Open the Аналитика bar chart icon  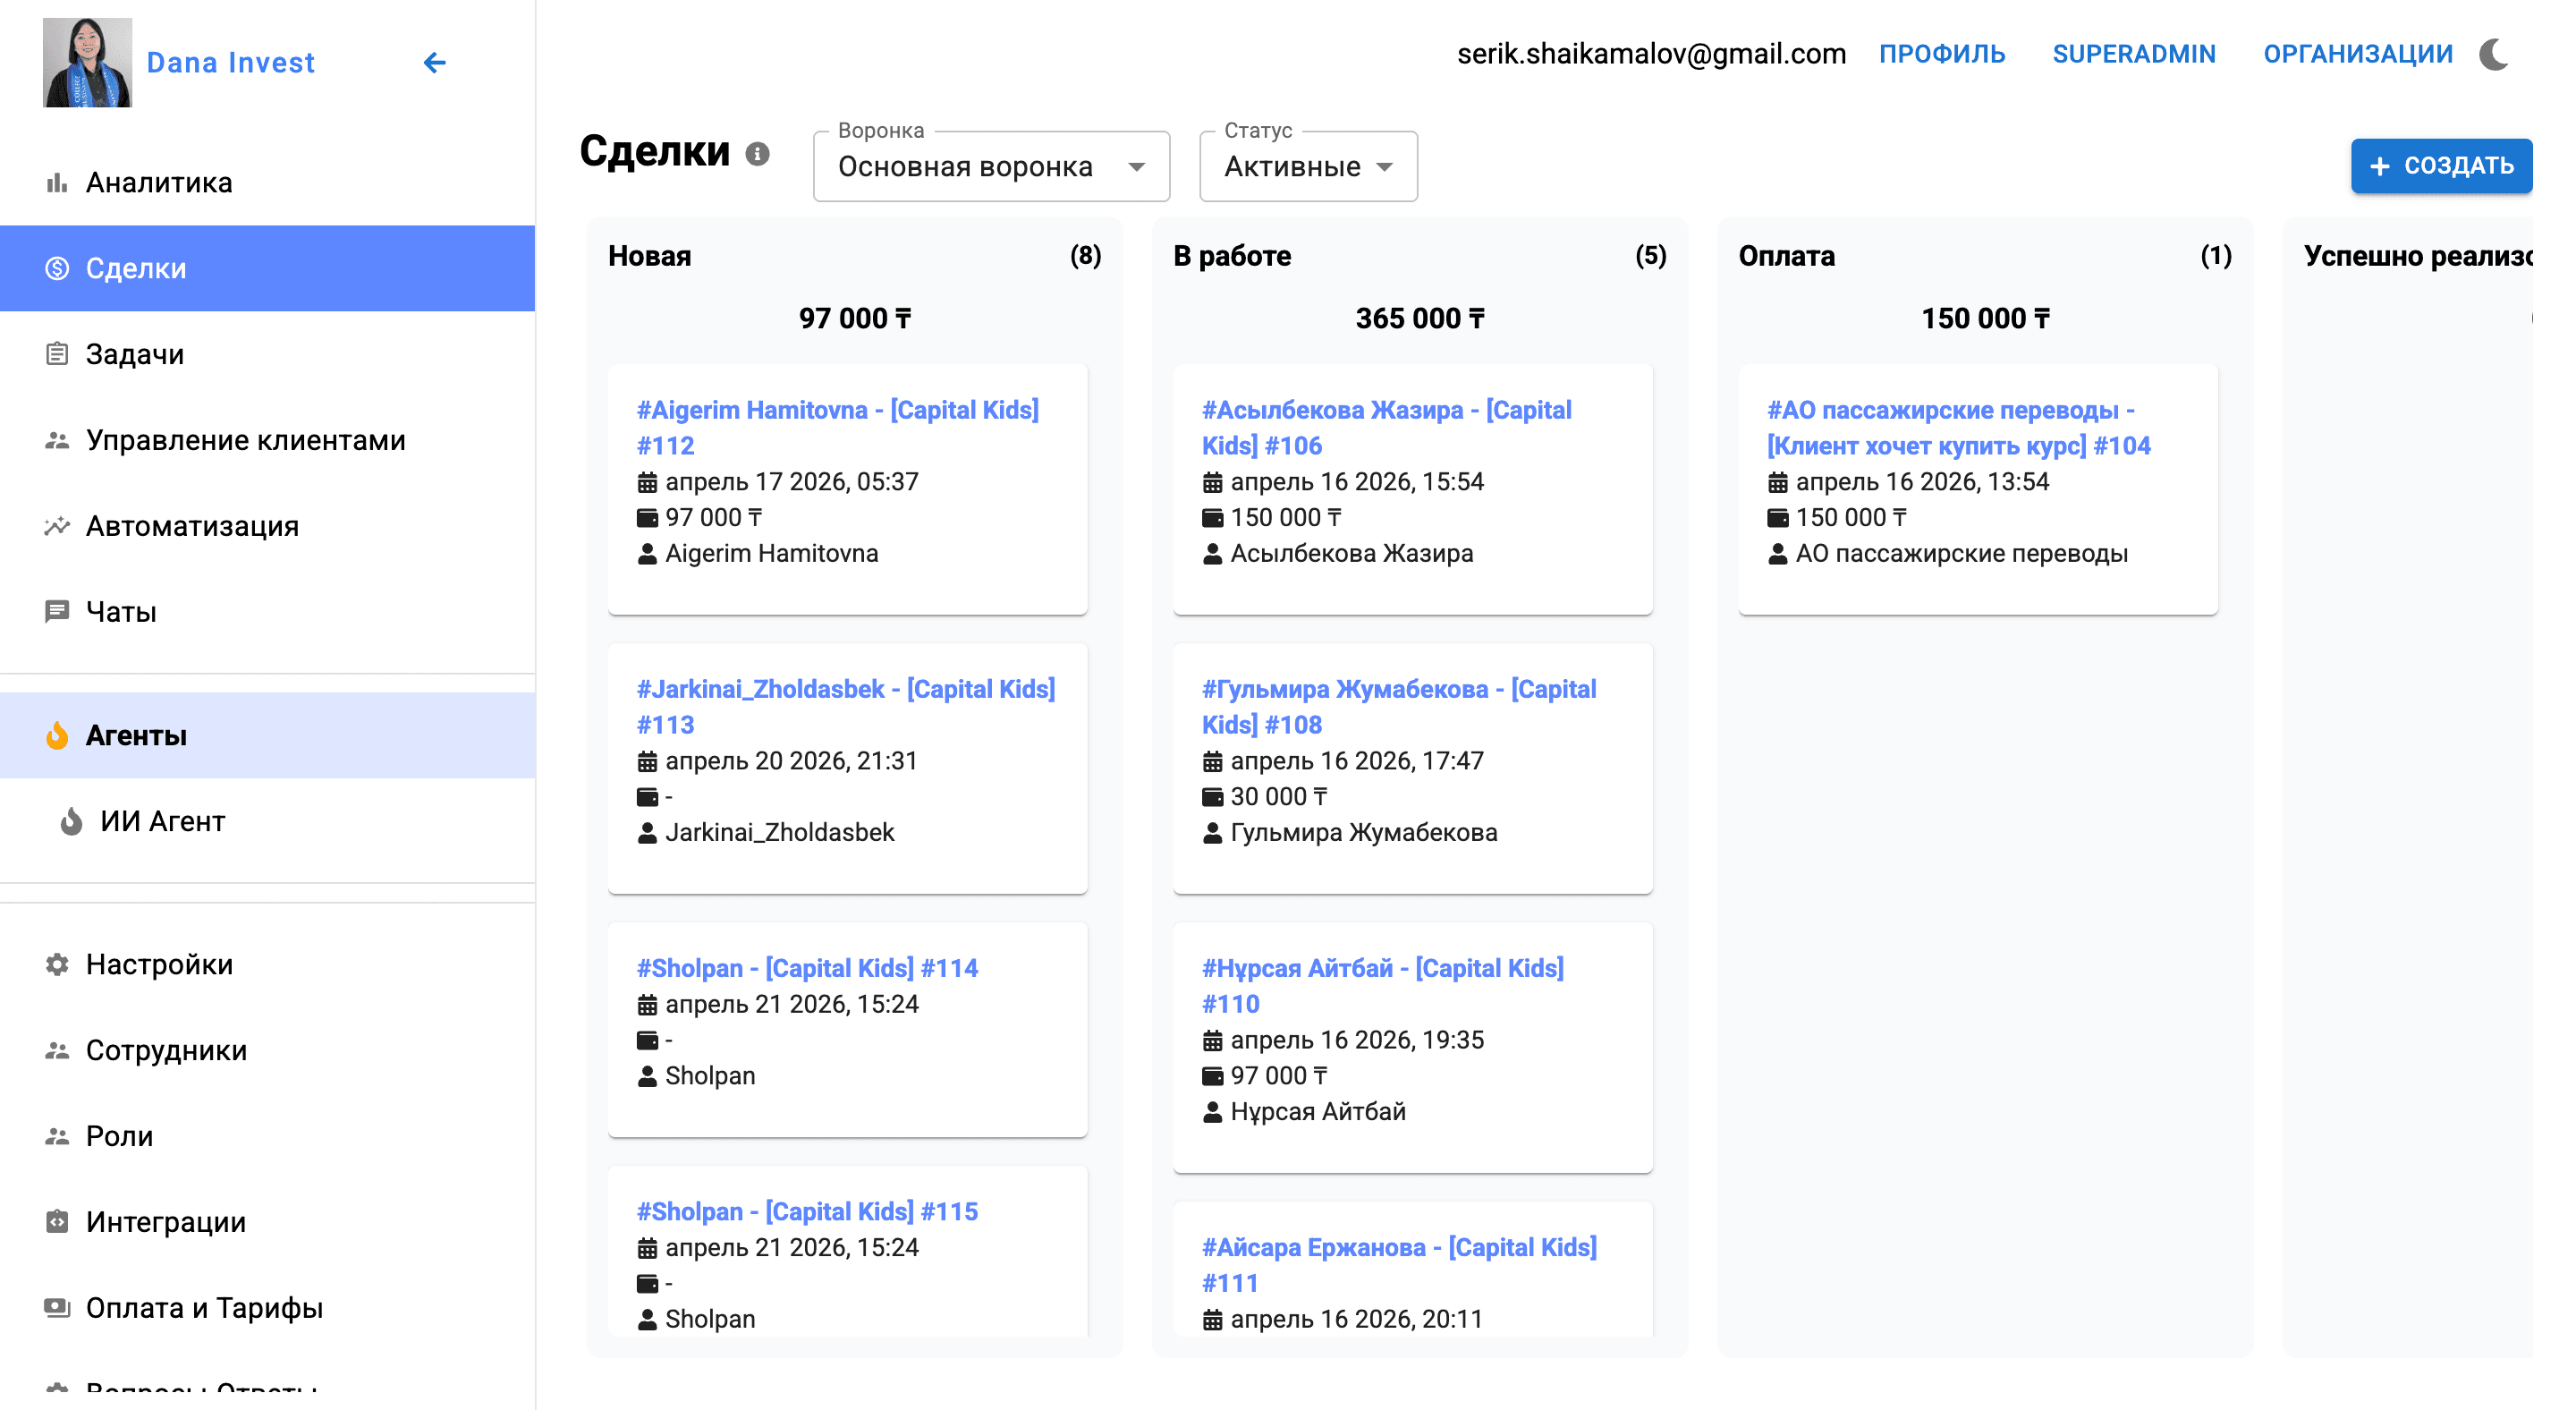click(x=57, y=182)
